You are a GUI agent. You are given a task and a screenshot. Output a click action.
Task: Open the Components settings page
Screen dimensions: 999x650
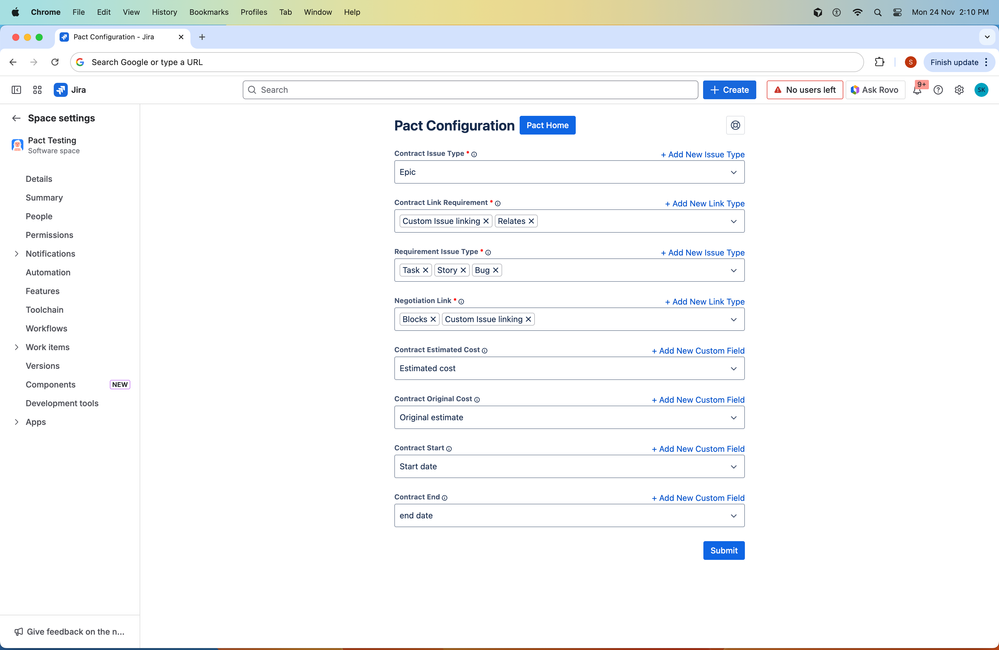pyautogui.click(x=50, y=384)
